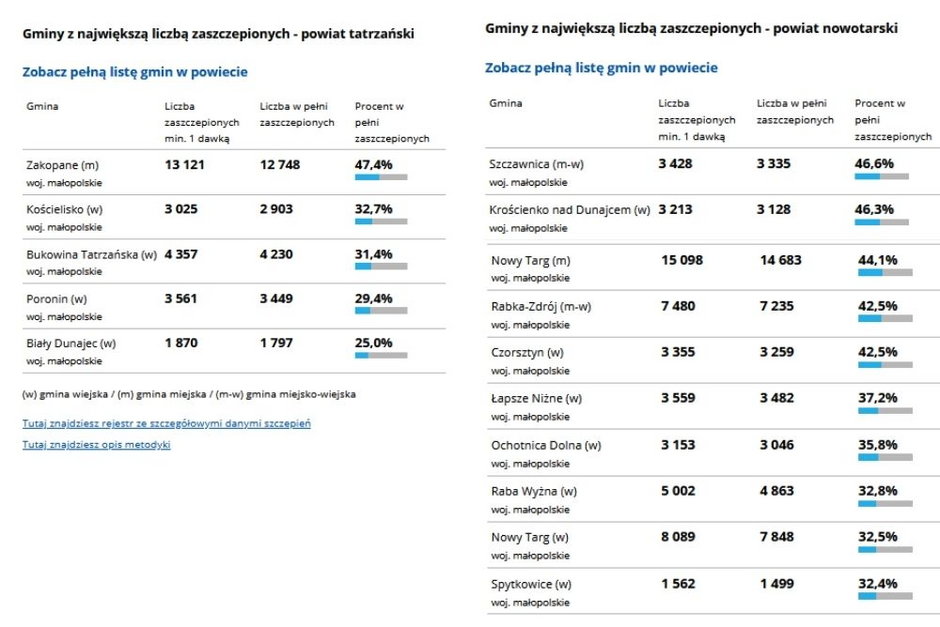
Task: Click the Biały Dunajec 25,0% progress bar
Action: [381, 355]
